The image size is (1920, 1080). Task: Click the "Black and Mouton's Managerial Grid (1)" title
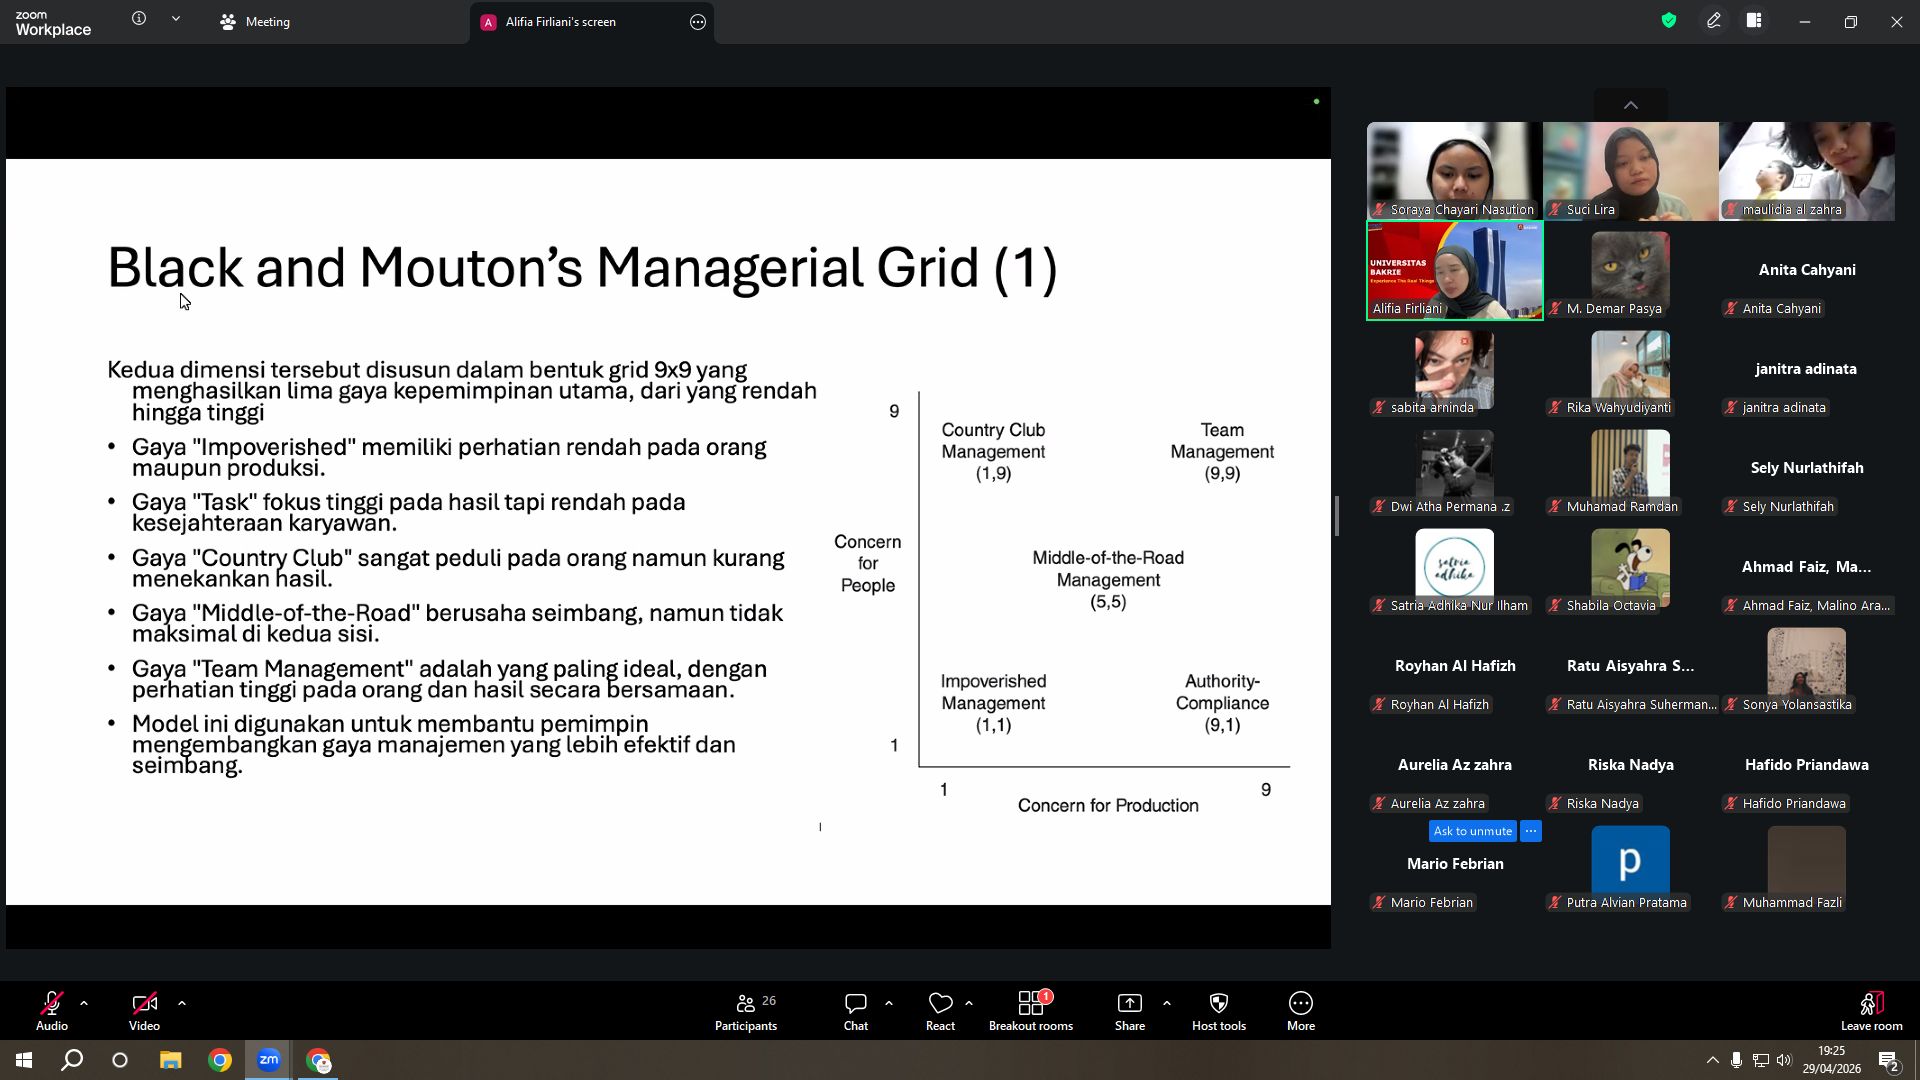(x=582, y=268)
